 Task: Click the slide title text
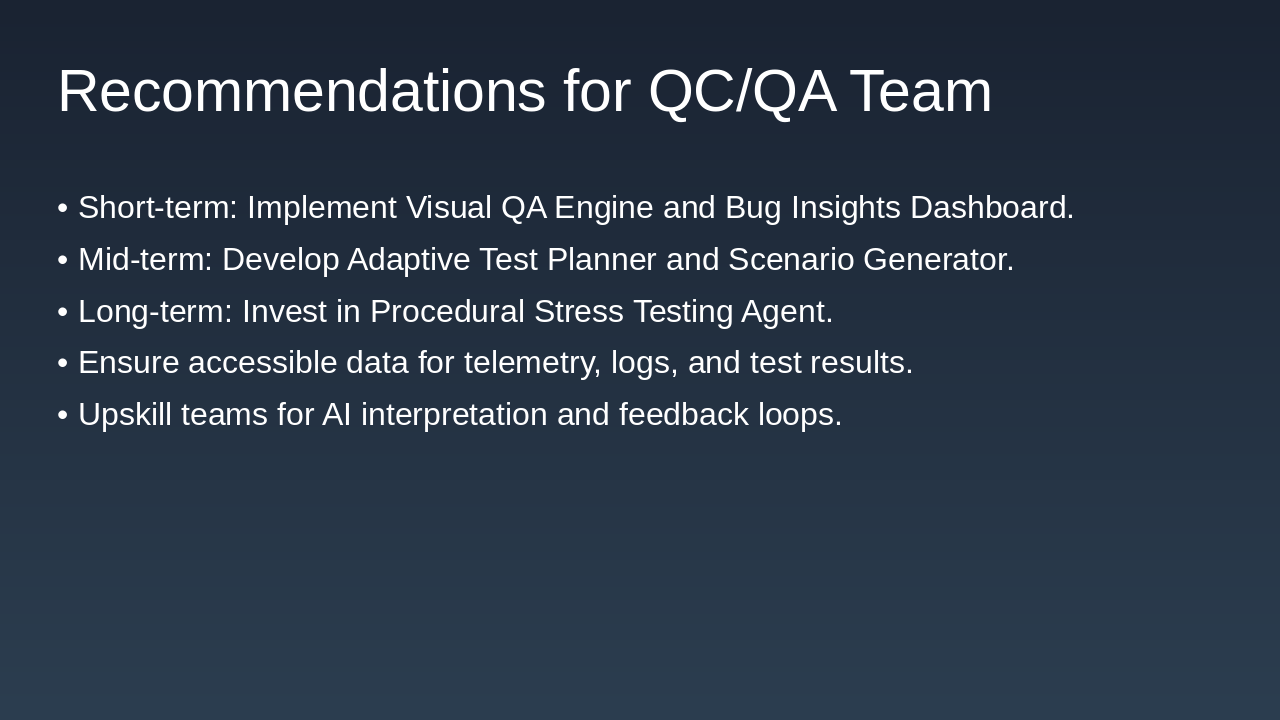524,91
